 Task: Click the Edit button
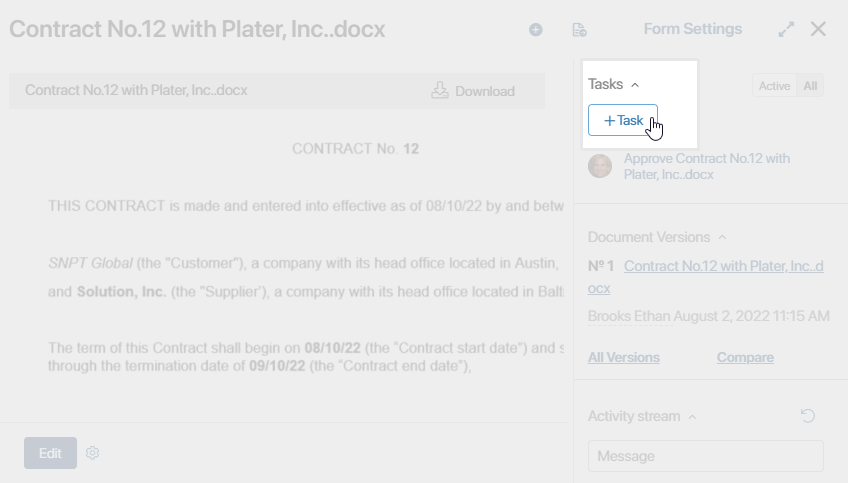pyautogui.click(x=50, y=453)
